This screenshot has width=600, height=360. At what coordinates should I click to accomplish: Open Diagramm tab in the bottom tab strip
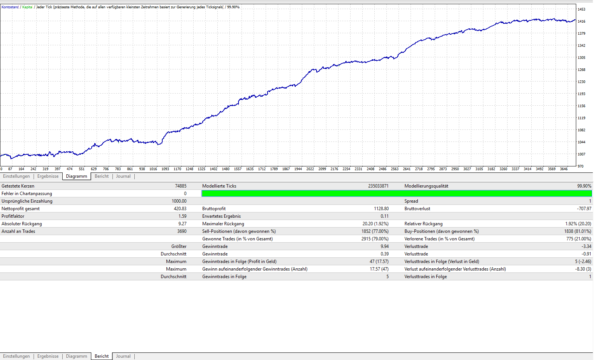77,356
